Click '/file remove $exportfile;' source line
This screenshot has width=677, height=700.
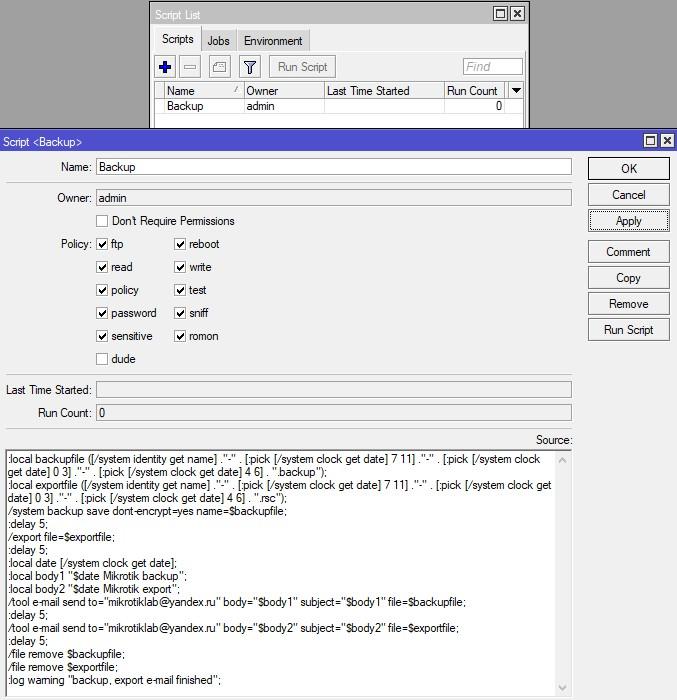tap(63, 667)
